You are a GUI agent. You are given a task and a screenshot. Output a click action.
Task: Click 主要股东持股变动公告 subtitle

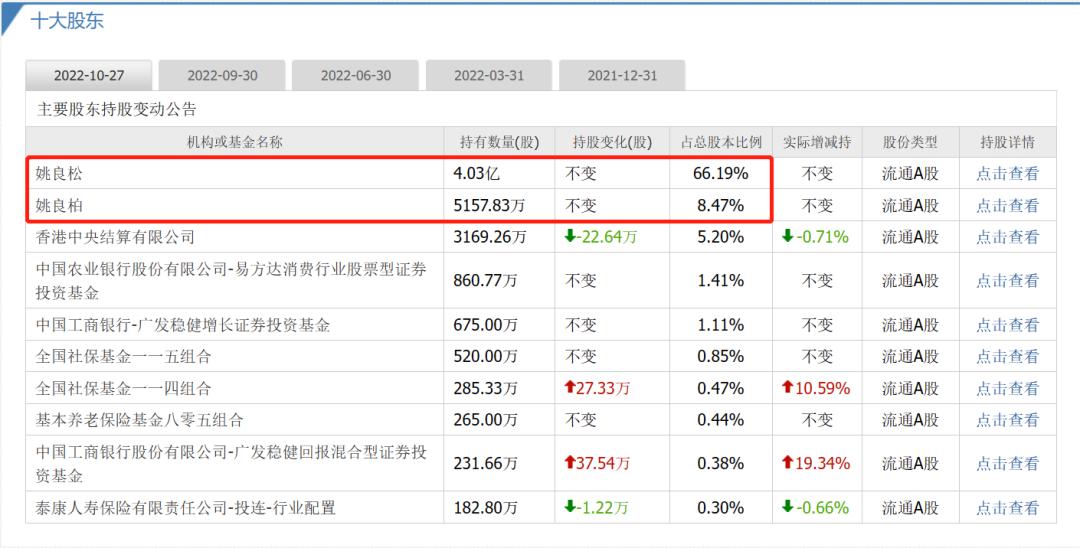tap(116, 109)
